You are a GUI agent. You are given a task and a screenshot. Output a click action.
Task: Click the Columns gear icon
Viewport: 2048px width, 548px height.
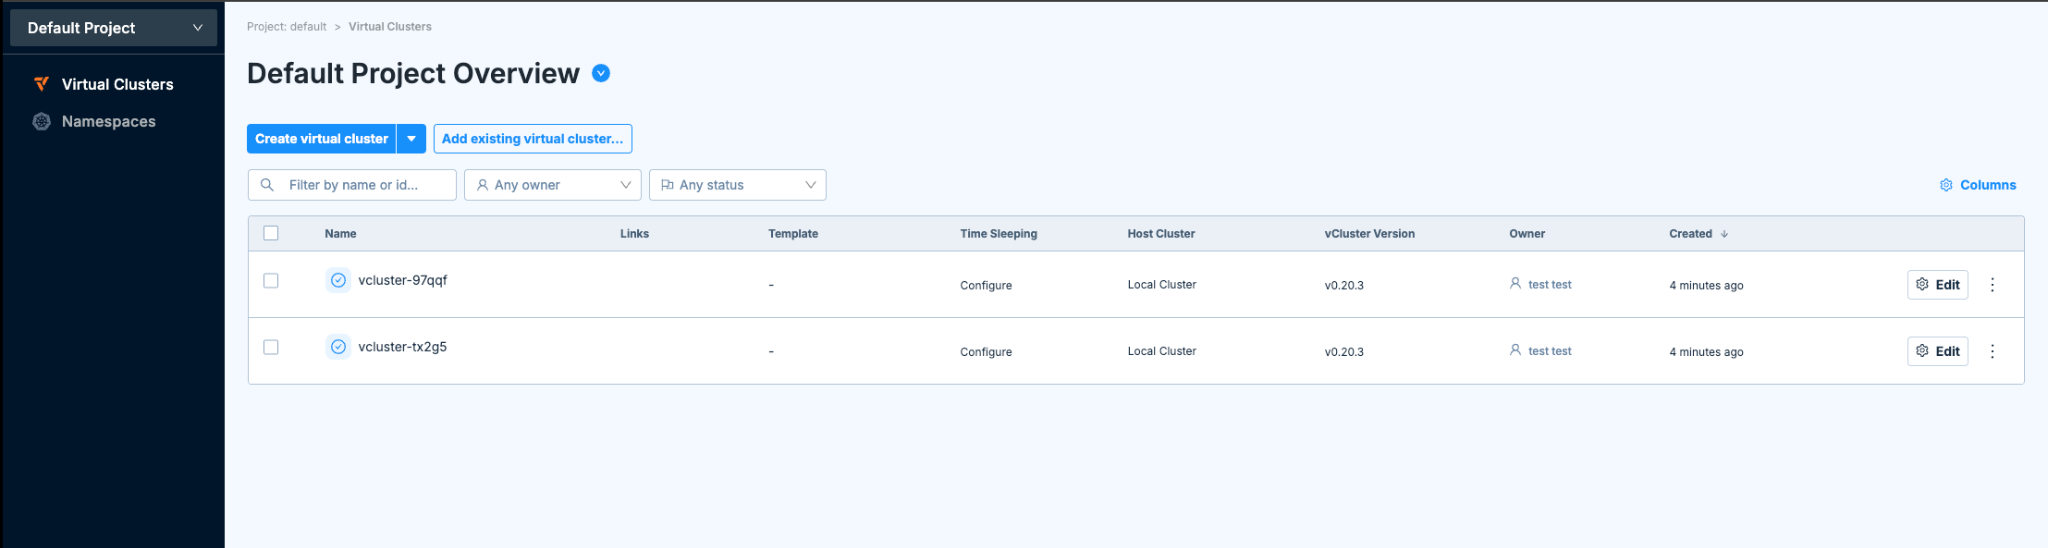(x=1946, y=185)
